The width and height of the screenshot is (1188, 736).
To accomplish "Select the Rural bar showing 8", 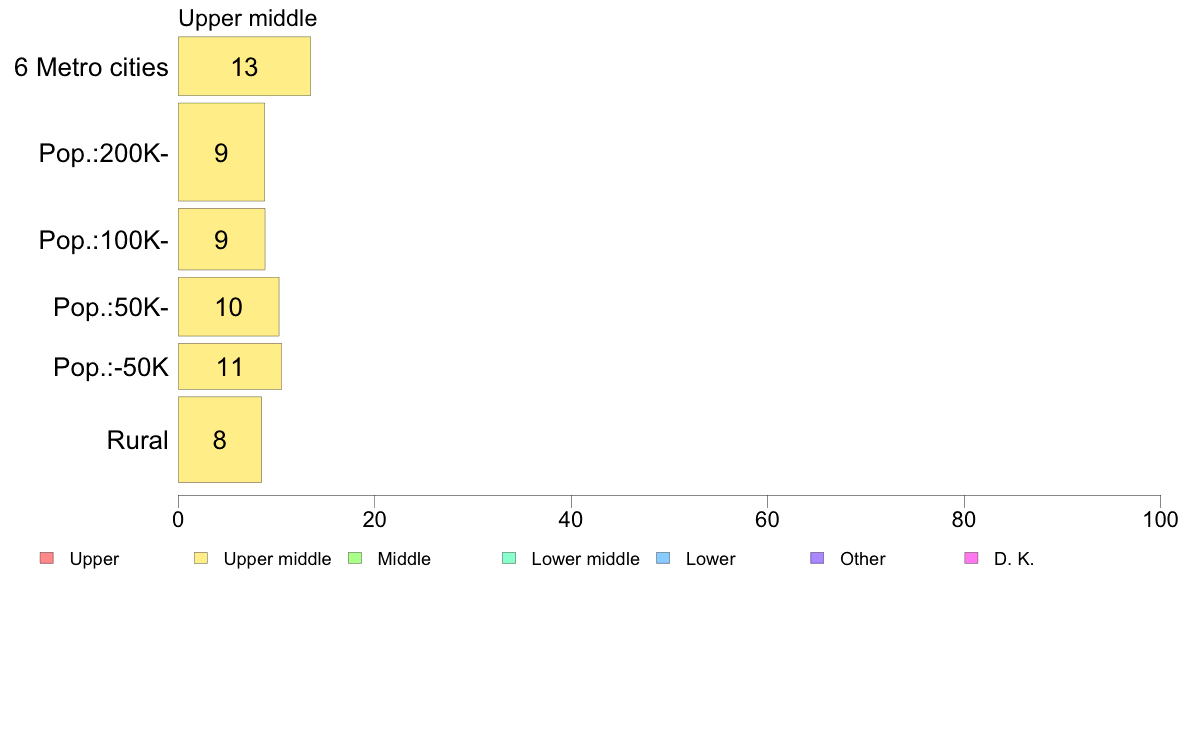I will click(x=220, y=440).
